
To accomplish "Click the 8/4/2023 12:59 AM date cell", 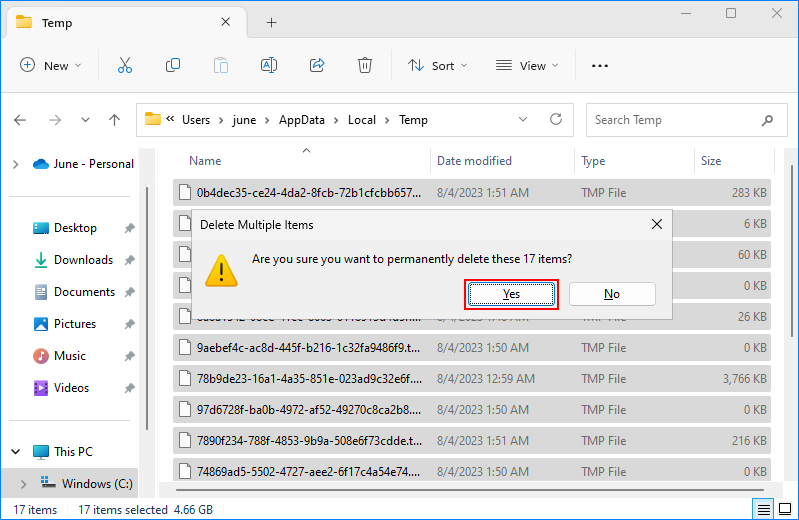I will pos(486,379).
